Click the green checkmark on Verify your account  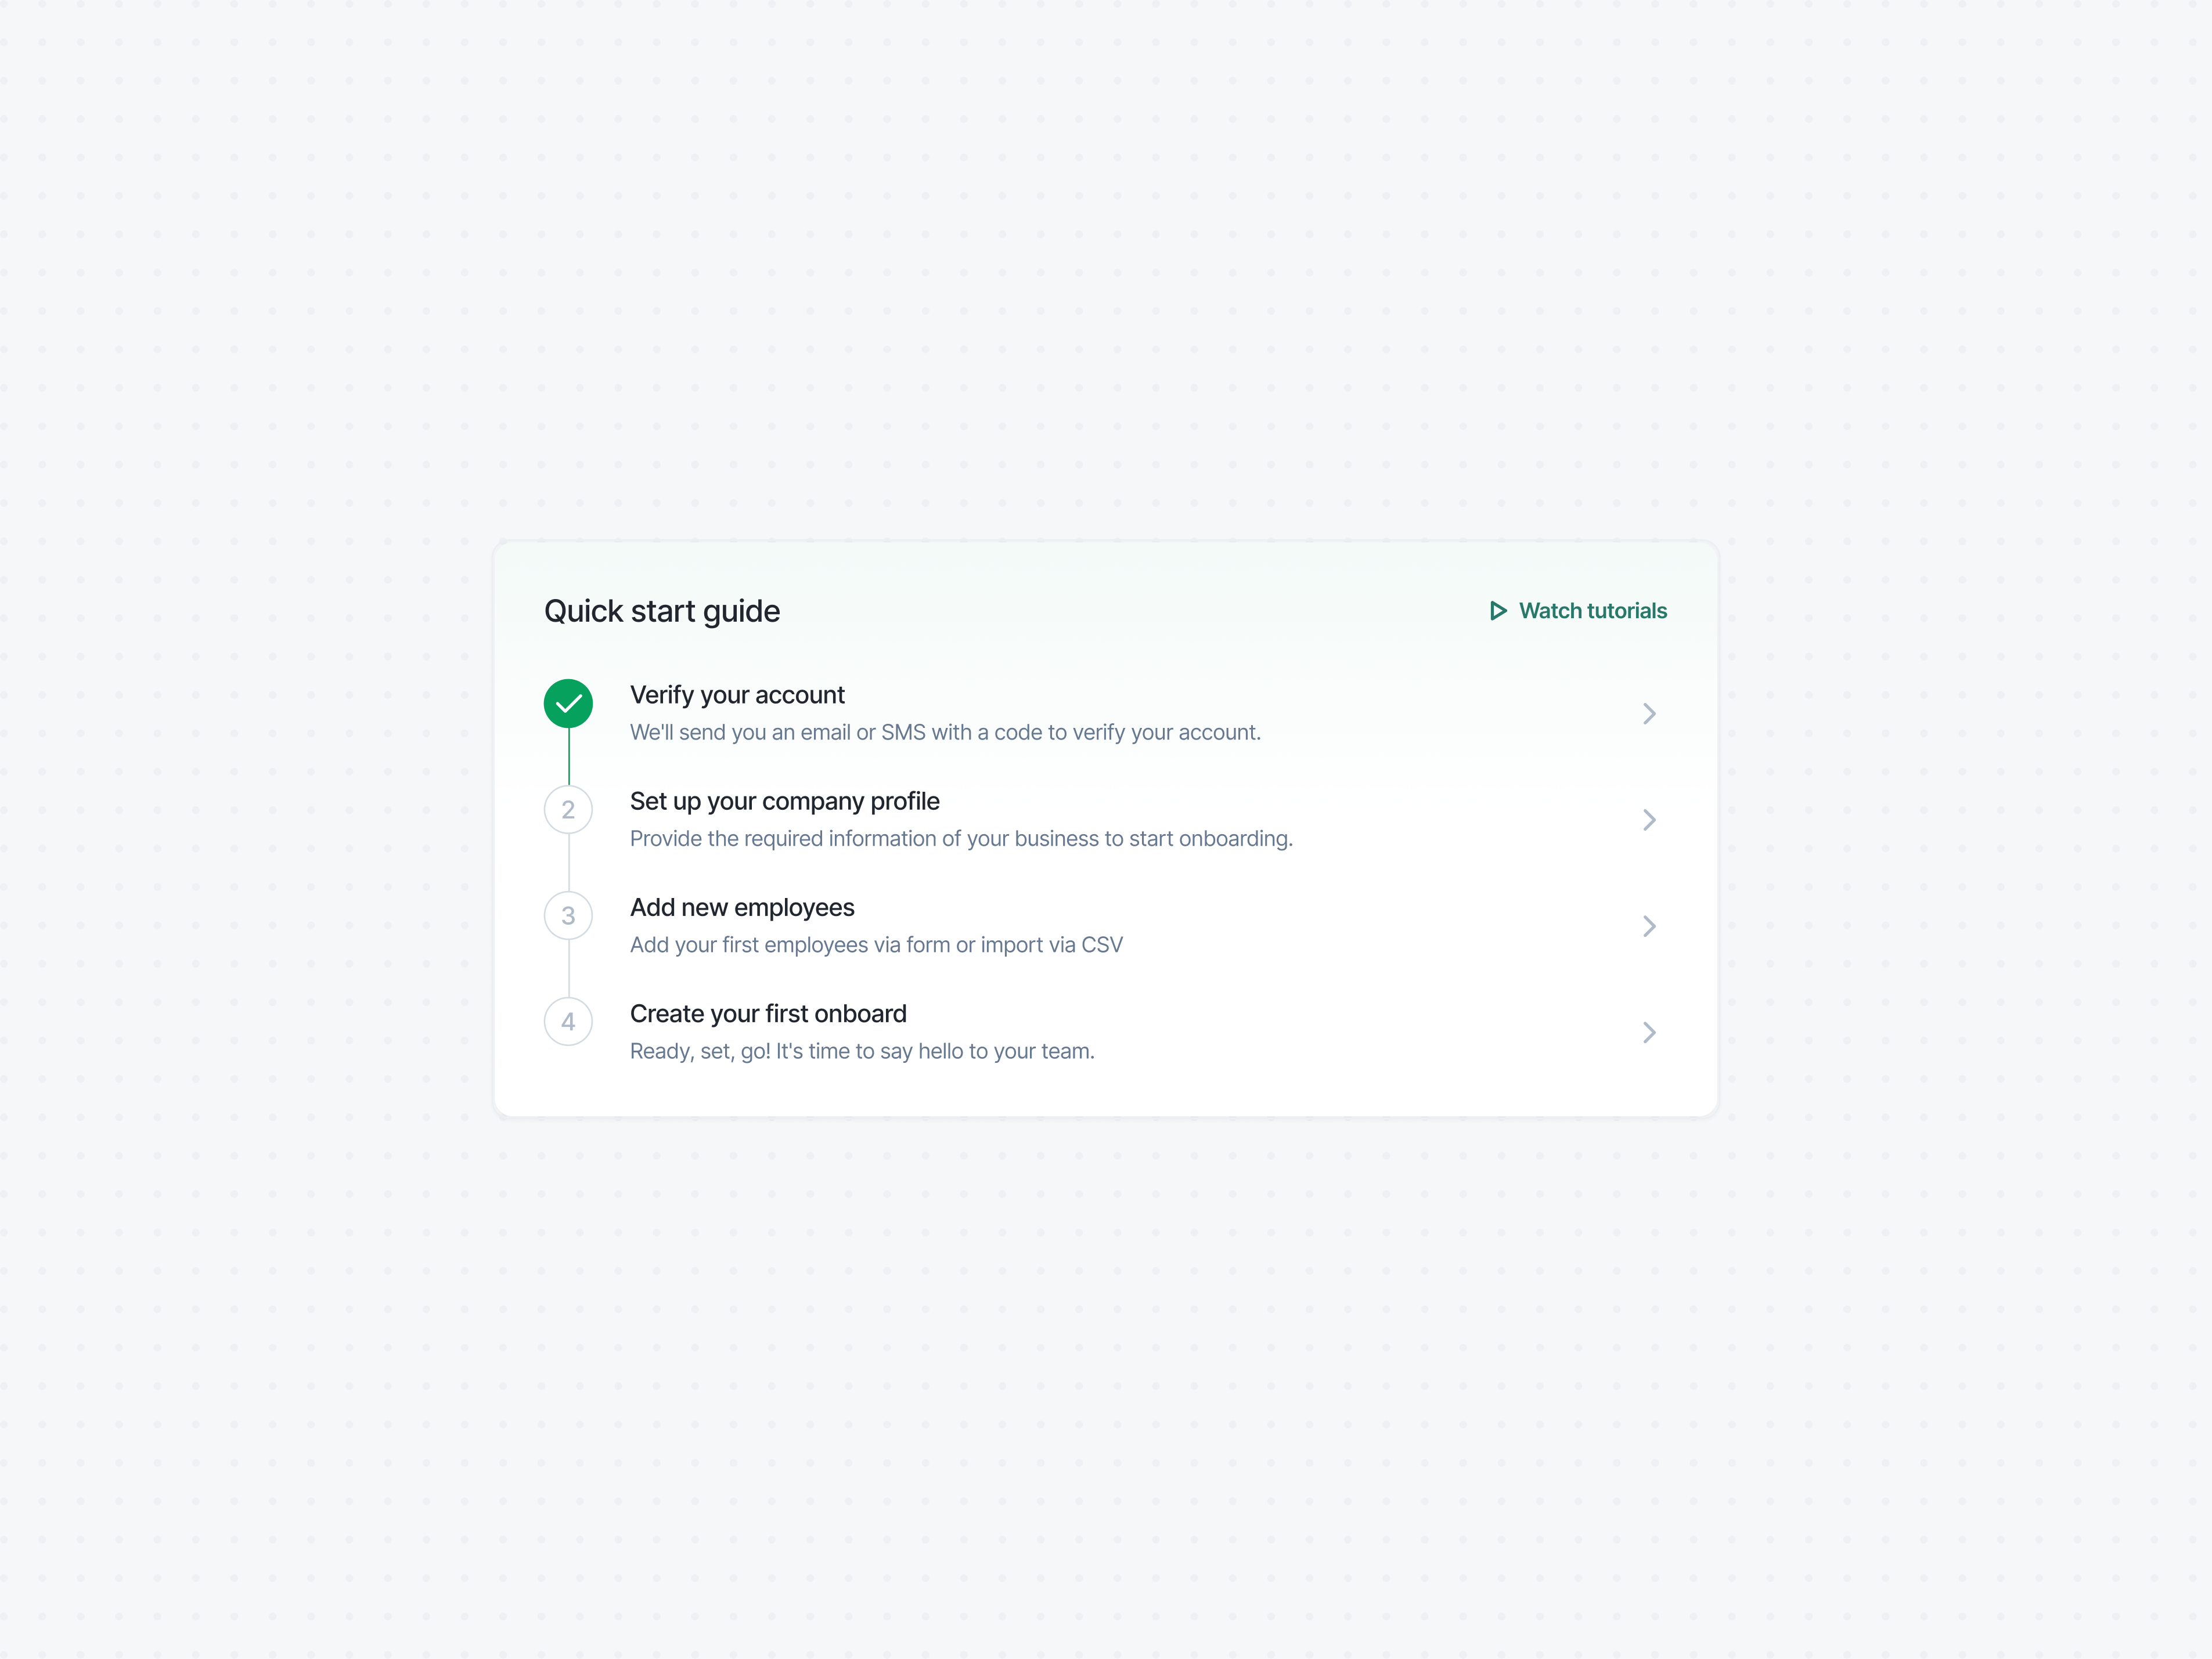(x=568, y=703)
